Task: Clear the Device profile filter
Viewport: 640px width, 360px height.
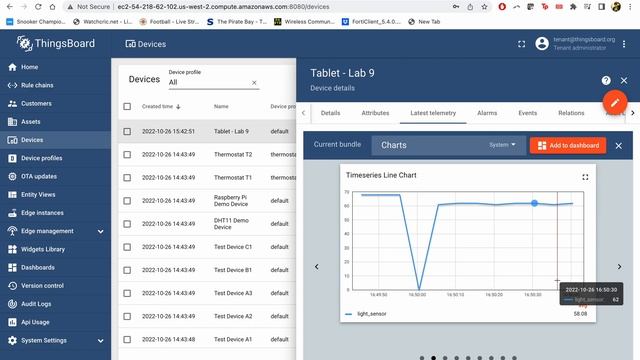Action: pyautogui.click(x=254, y=82)
